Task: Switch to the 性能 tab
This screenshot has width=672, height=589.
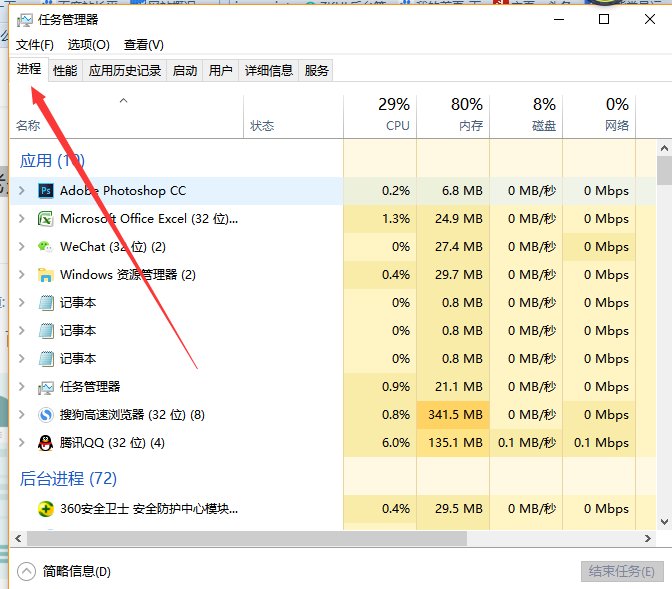Action: pos(65,70)
